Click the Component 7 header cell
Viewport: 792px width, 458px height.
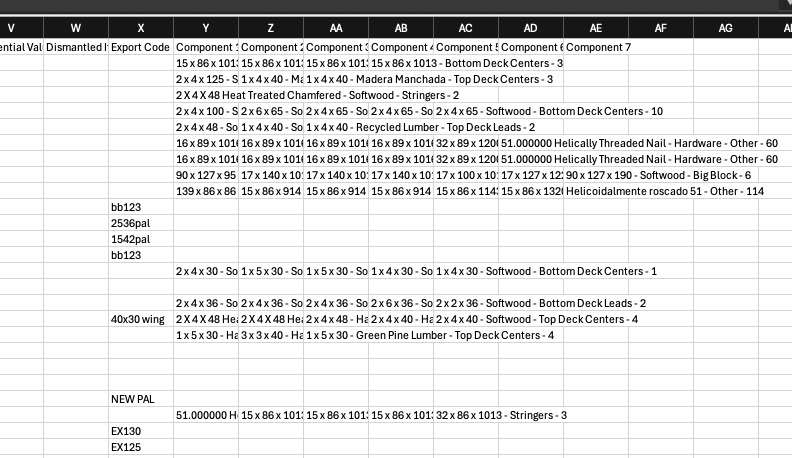pyautogui.click(x=596, y=47)
